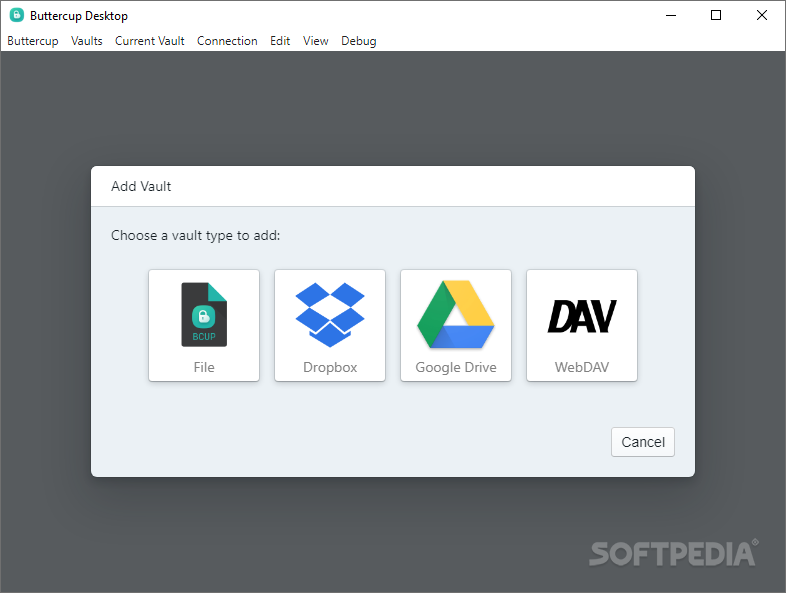Choose the WebDAV DAV logo option
The height and width of the screenshot is (593, 786).
tap(581, 316)
